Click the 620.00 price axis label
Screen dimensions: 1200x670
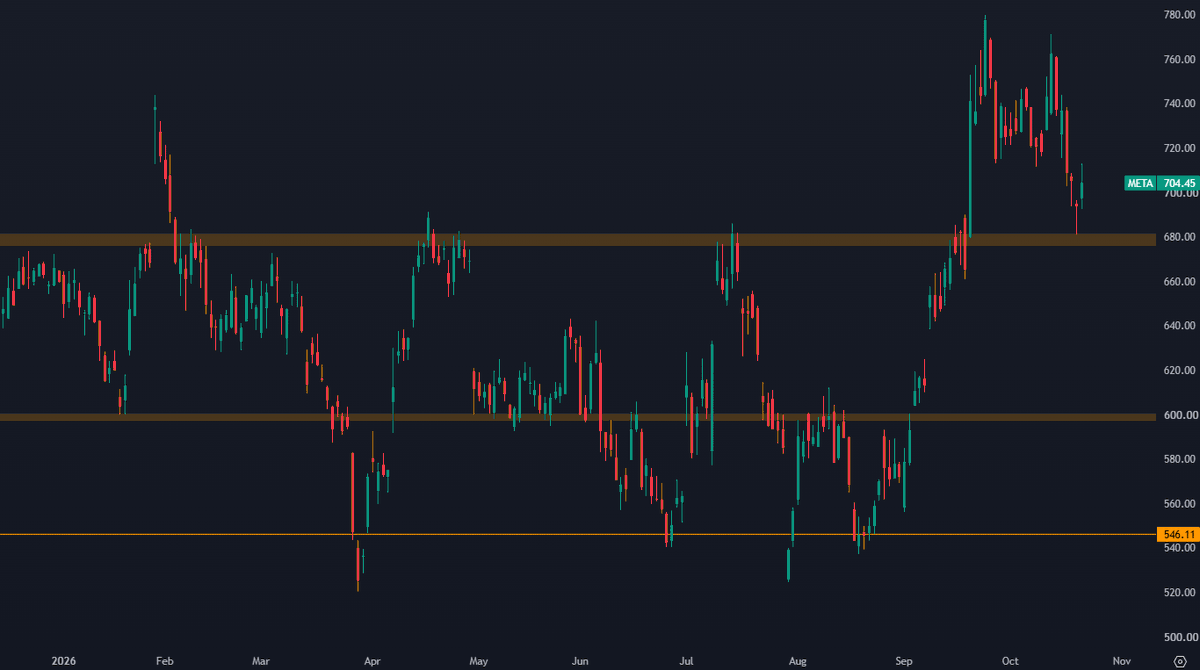[x=1181, y=371]
